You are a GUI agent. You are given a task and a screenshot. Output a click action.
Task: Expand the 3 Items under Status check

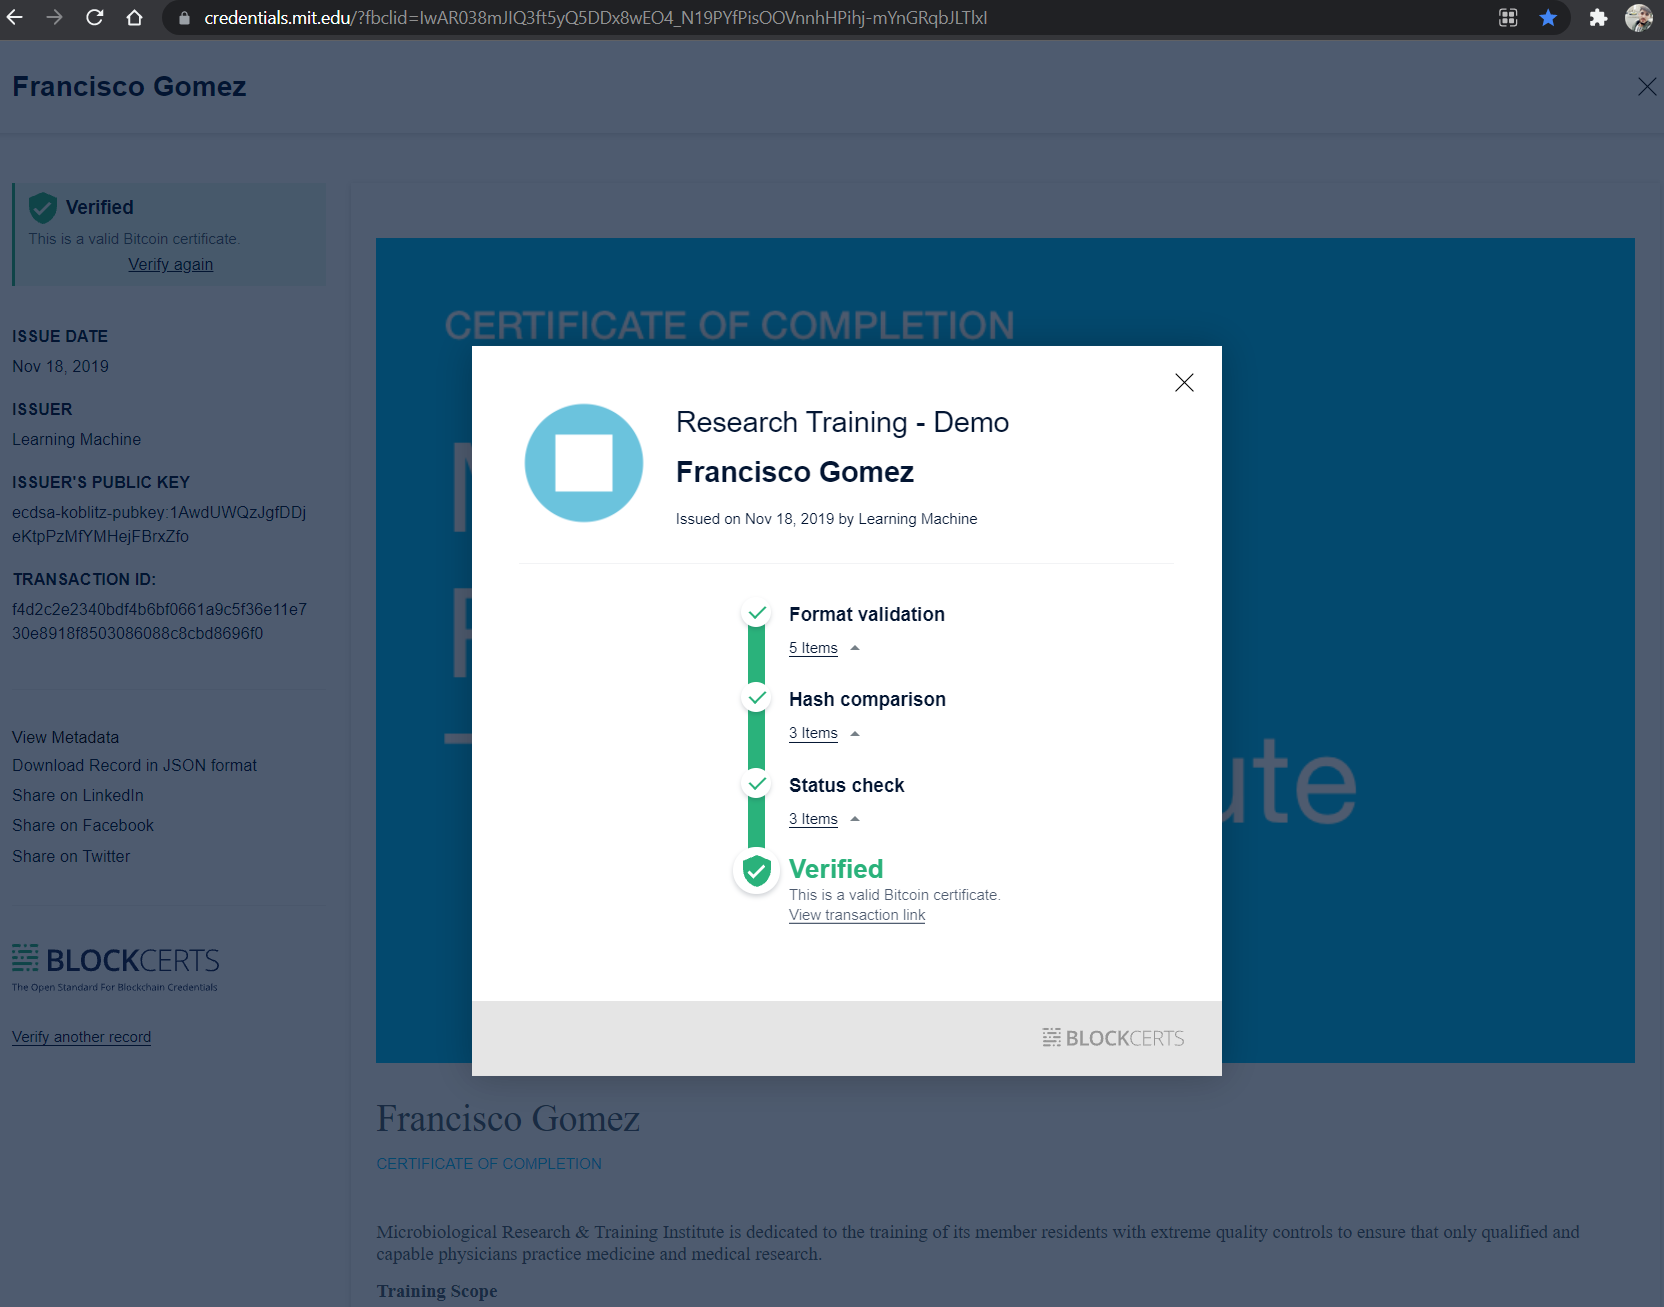tap(813, 819)
